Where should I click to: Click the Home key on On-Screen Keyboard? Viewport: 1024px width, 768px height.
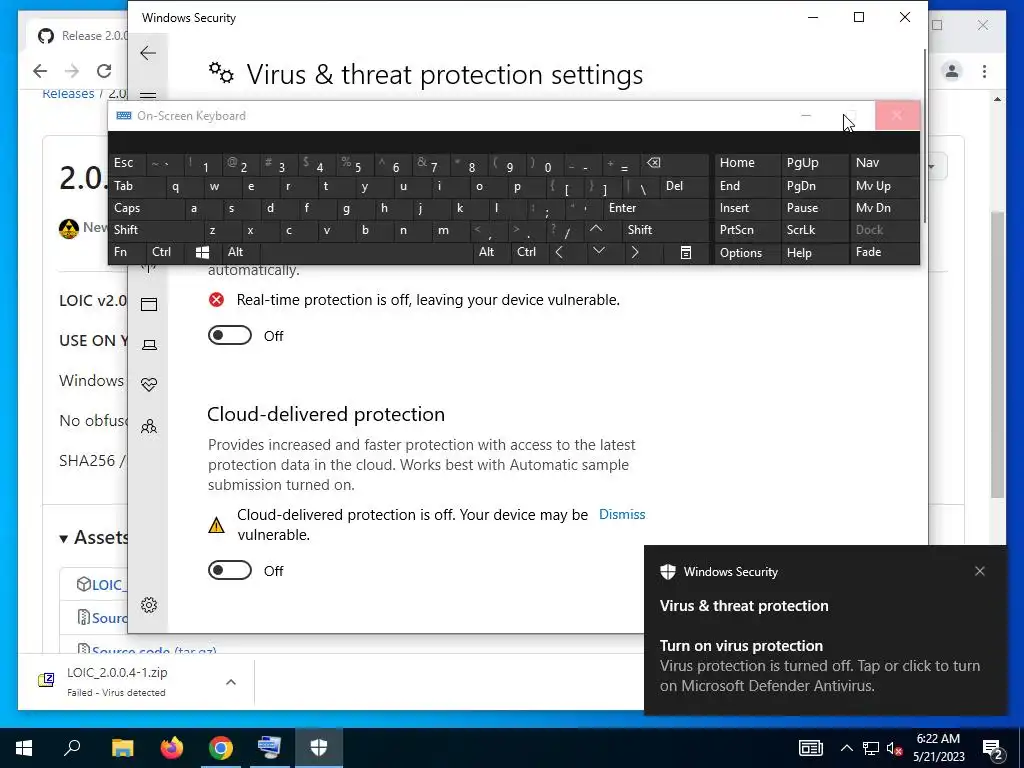[747, 163]
